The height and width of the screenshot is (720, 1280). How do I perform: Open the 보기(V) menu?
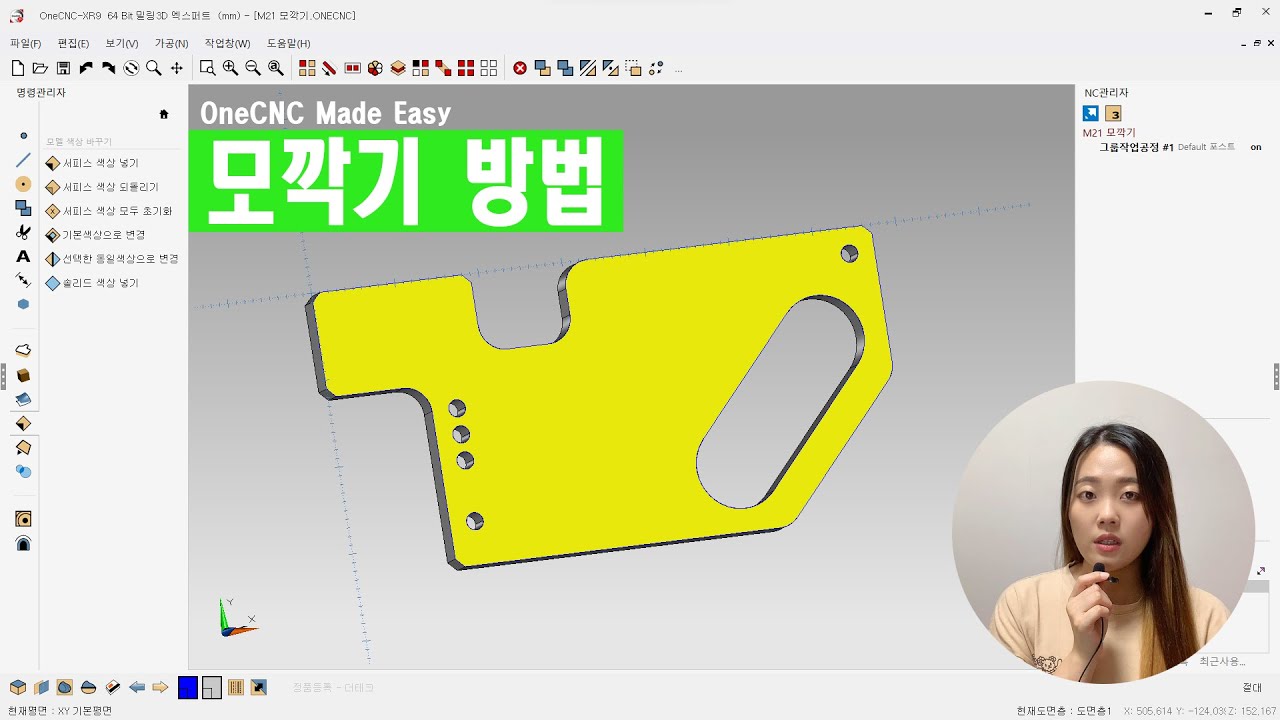coord(122,44)
